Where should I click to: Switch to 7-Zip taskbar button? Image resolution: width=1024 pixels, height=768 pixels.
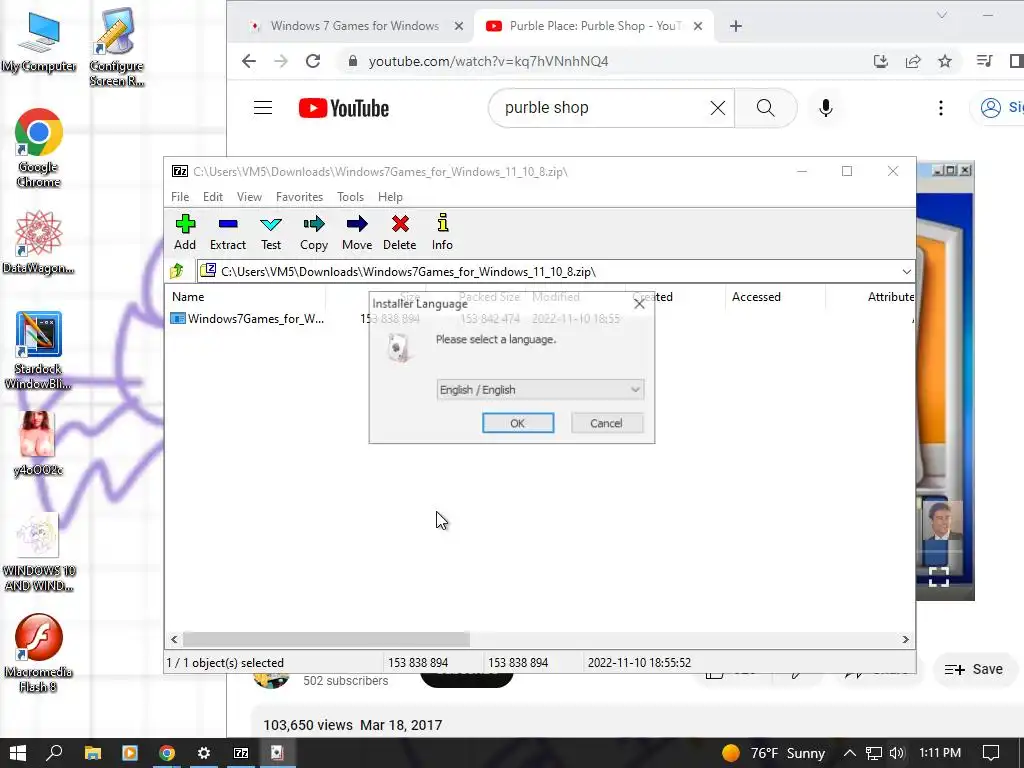pos(241,753)
